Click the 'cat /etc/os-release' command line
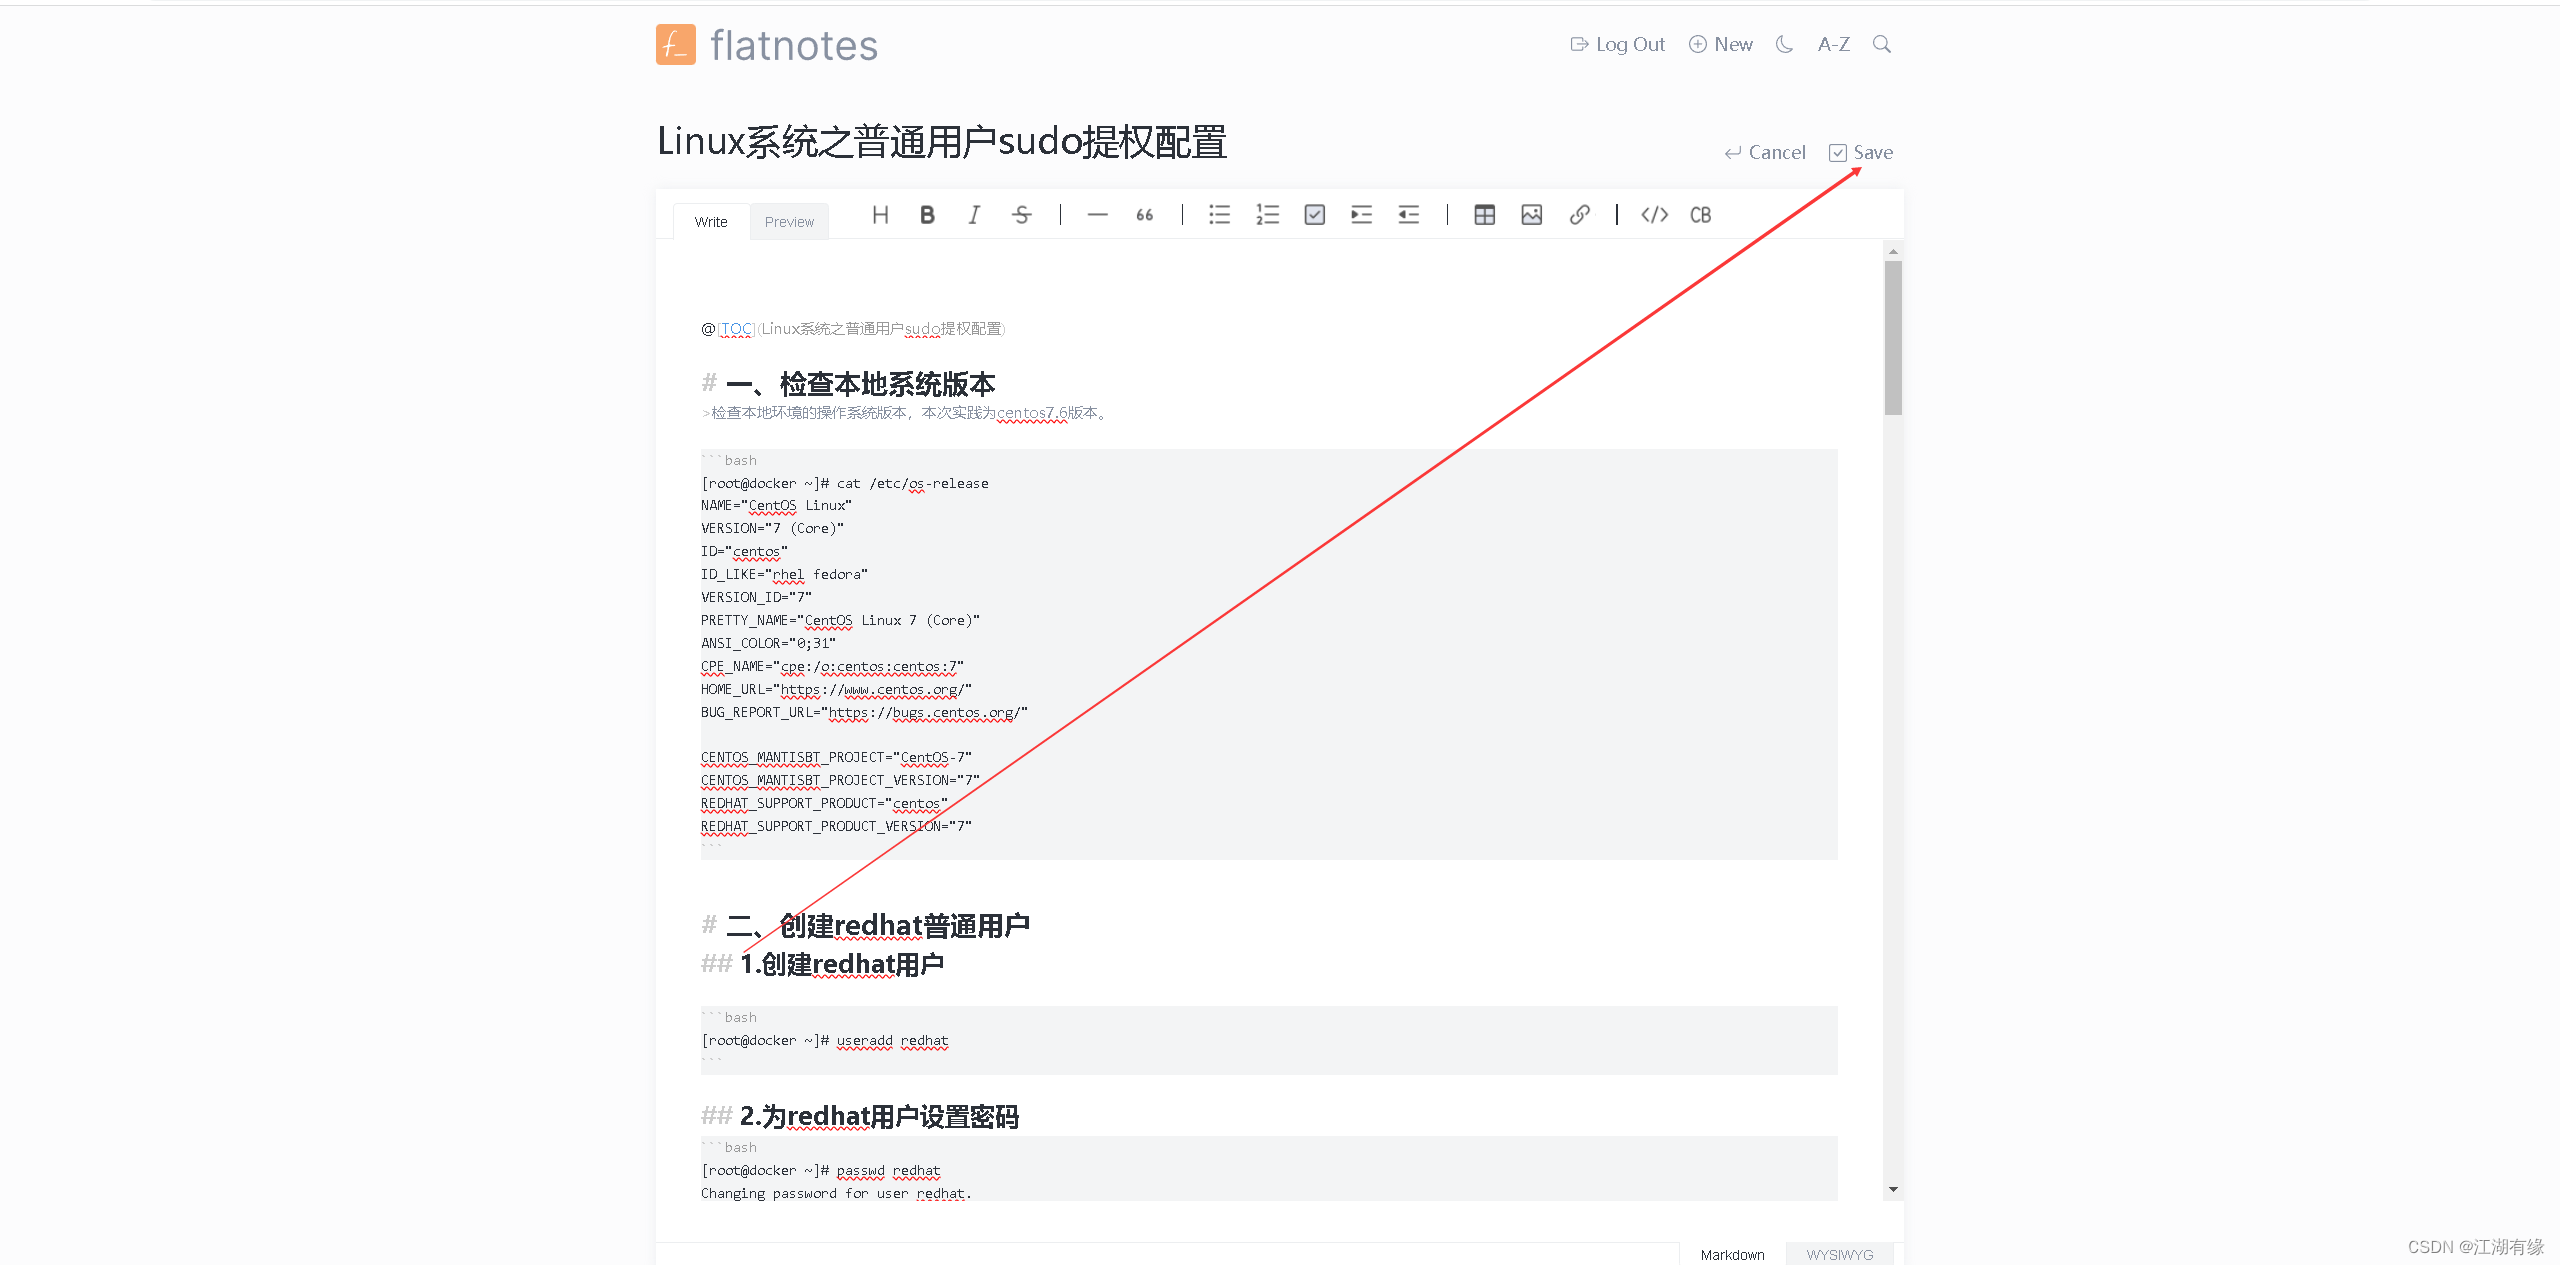 pos(844,483)
